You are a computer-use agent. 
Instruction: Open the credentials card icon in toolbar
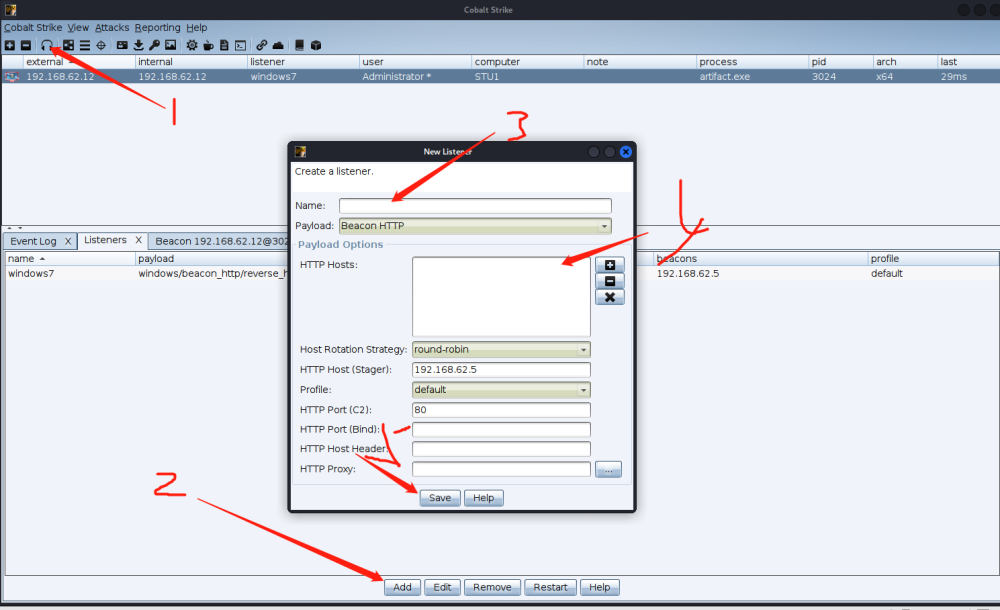tap(122, 45)
